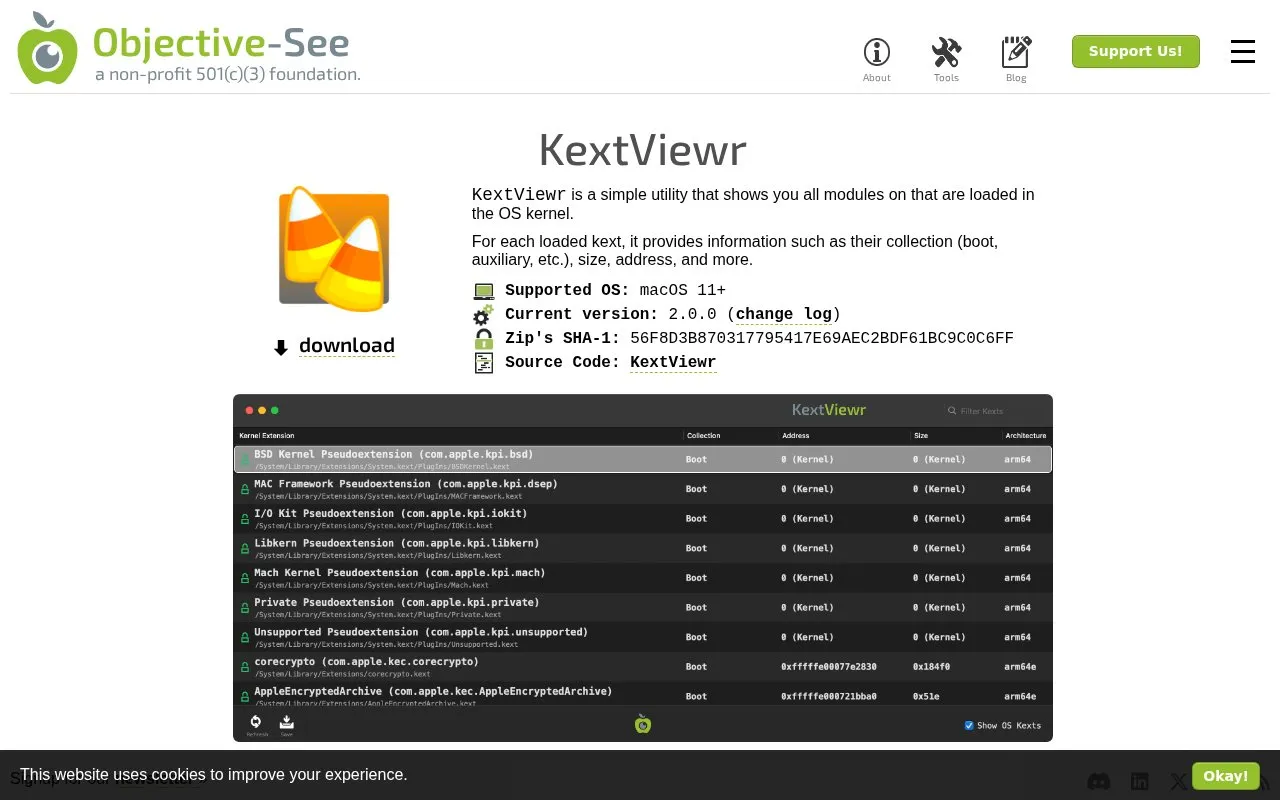Click the Architecture column header in screenshot
Screen dimensions: 1280x800
[1026, 436]
